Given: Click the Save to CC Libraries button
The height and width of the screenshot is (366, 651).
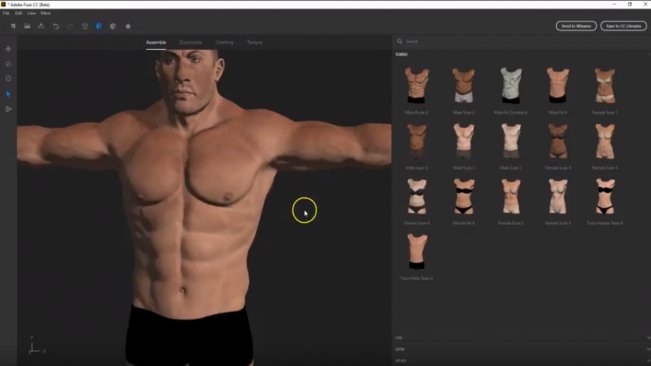Looking at the screenshot, I should click(x=623, y=26).
